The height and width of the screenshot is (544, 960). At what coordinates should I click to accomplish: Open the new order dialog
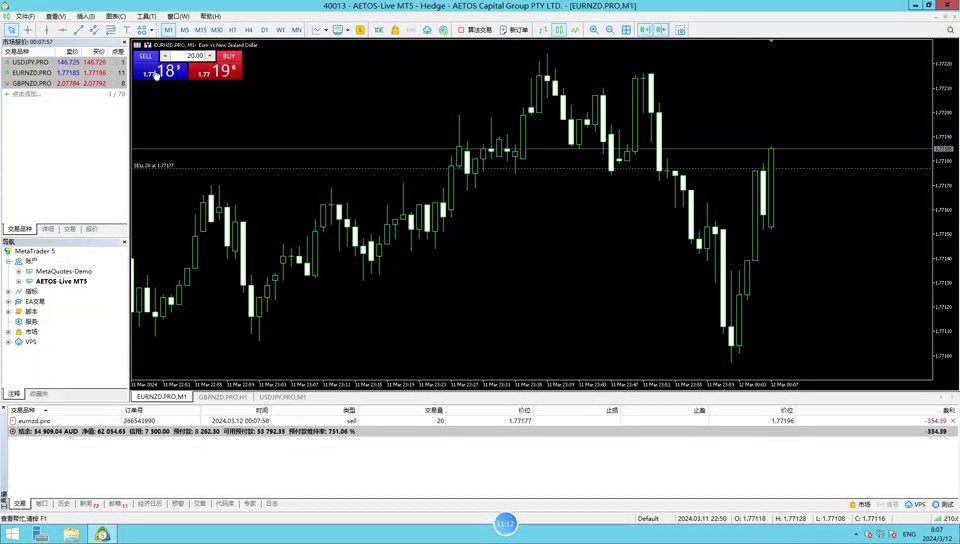tap(514, 30)
